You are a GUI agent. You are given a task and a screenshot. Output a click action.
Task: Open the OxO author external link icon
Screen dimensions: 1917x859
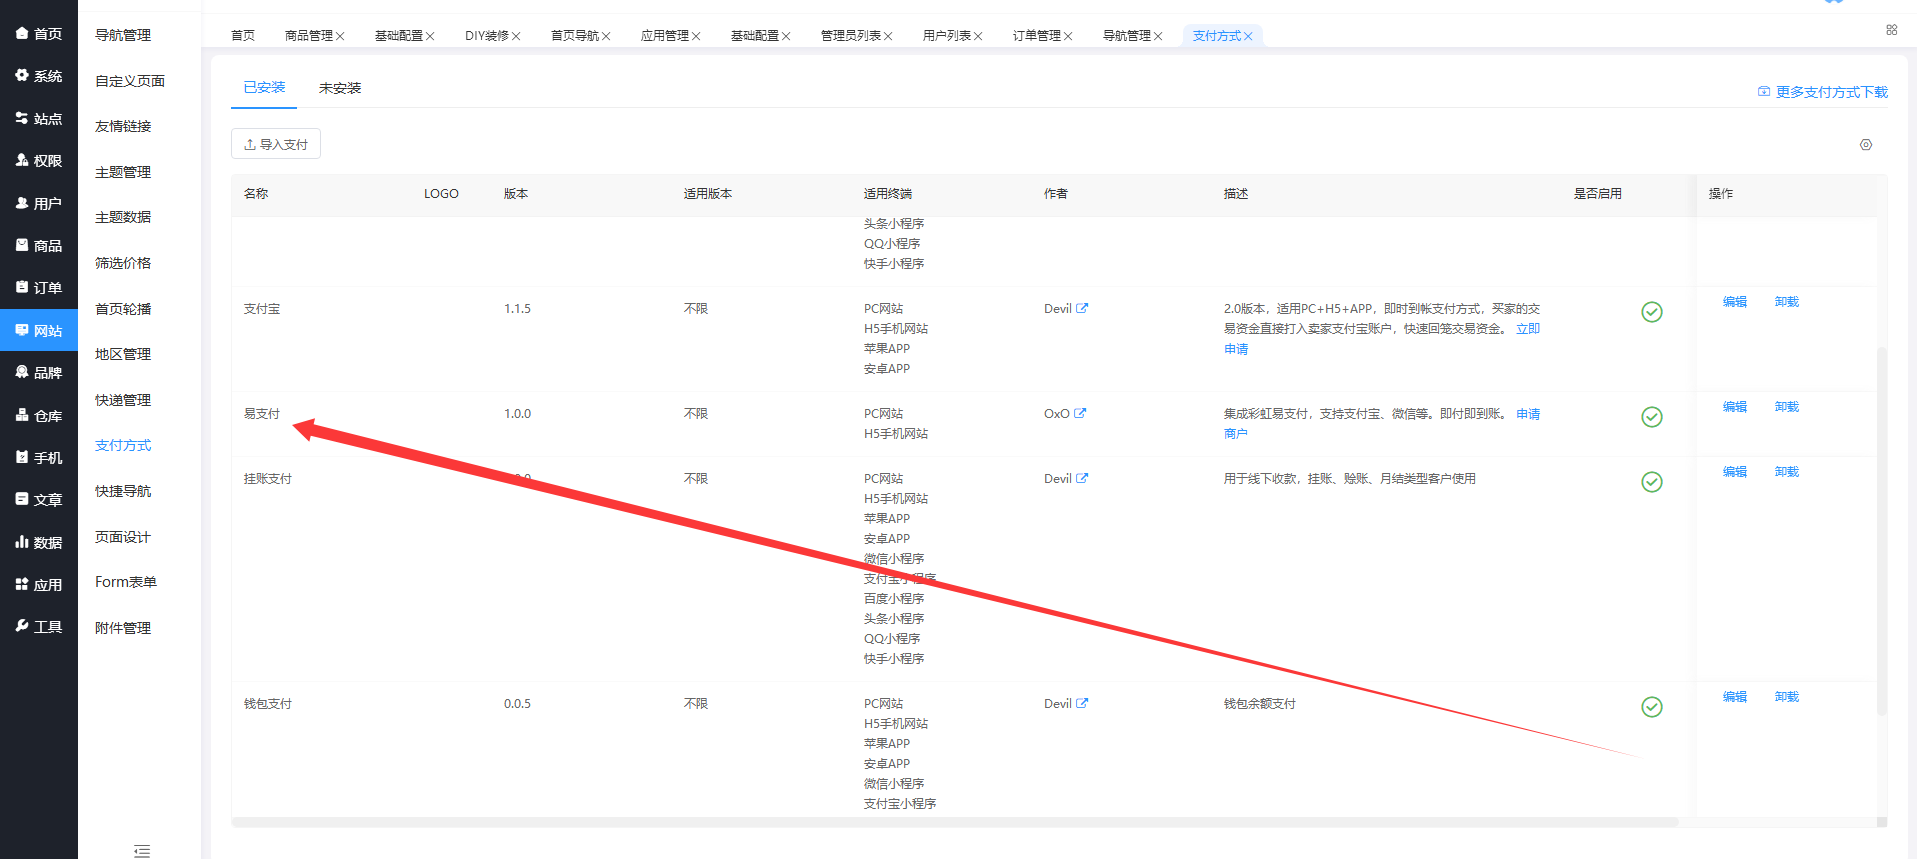pos(1080,414)
